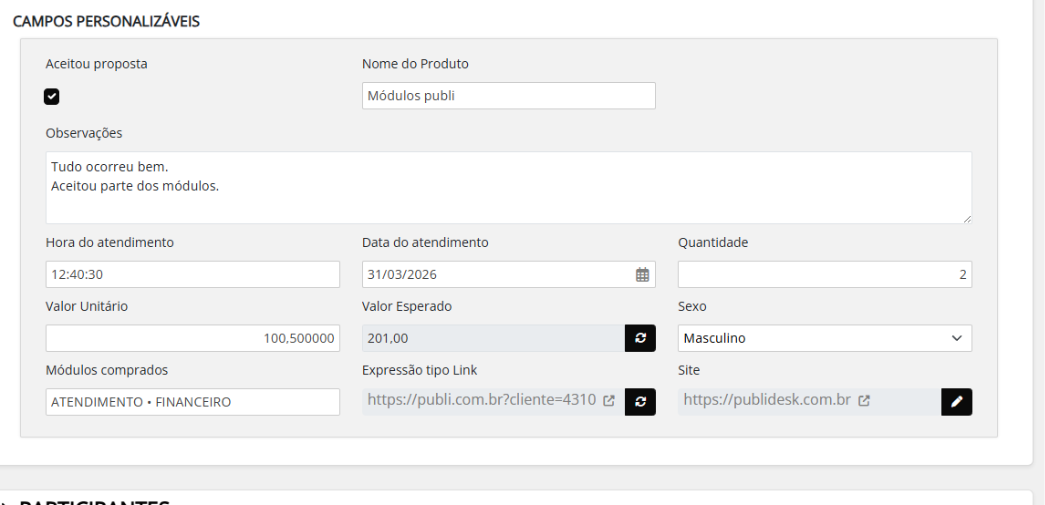Grab the Observações textarea resize handle
This screenshot has width=1045, height=505.
966,218
